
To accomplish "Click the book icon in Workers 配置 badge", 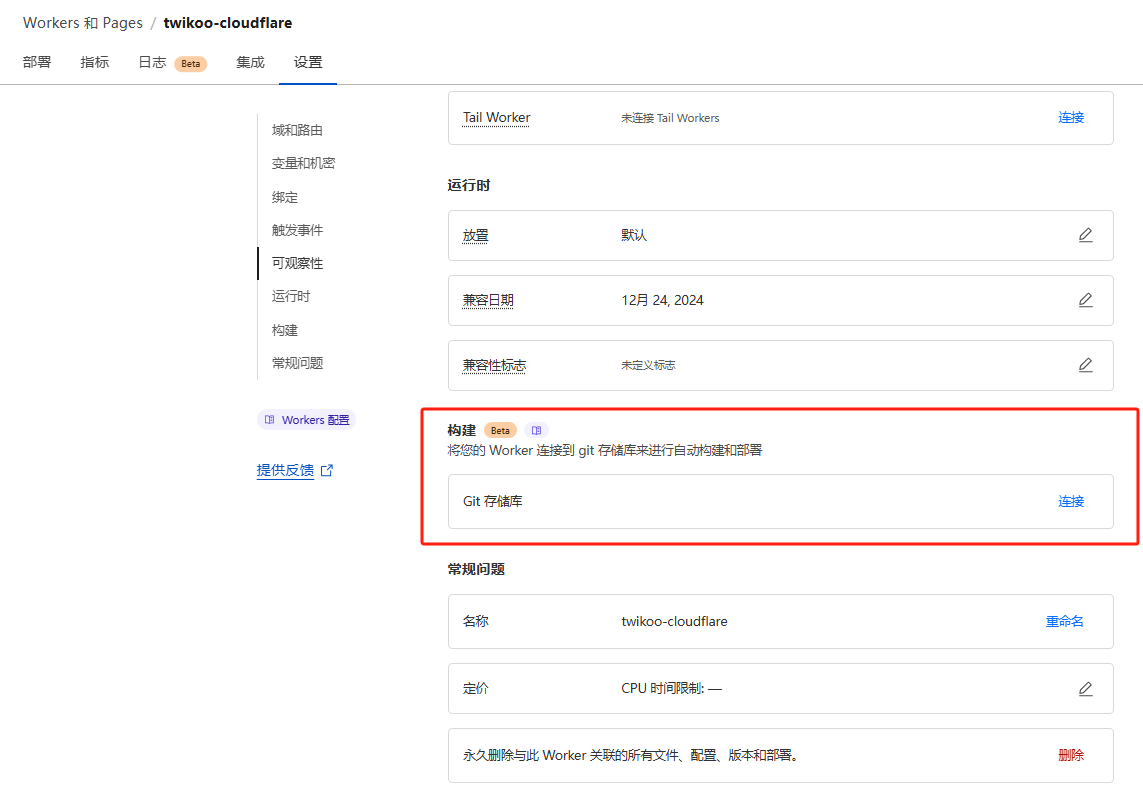I will pos(270,419).
